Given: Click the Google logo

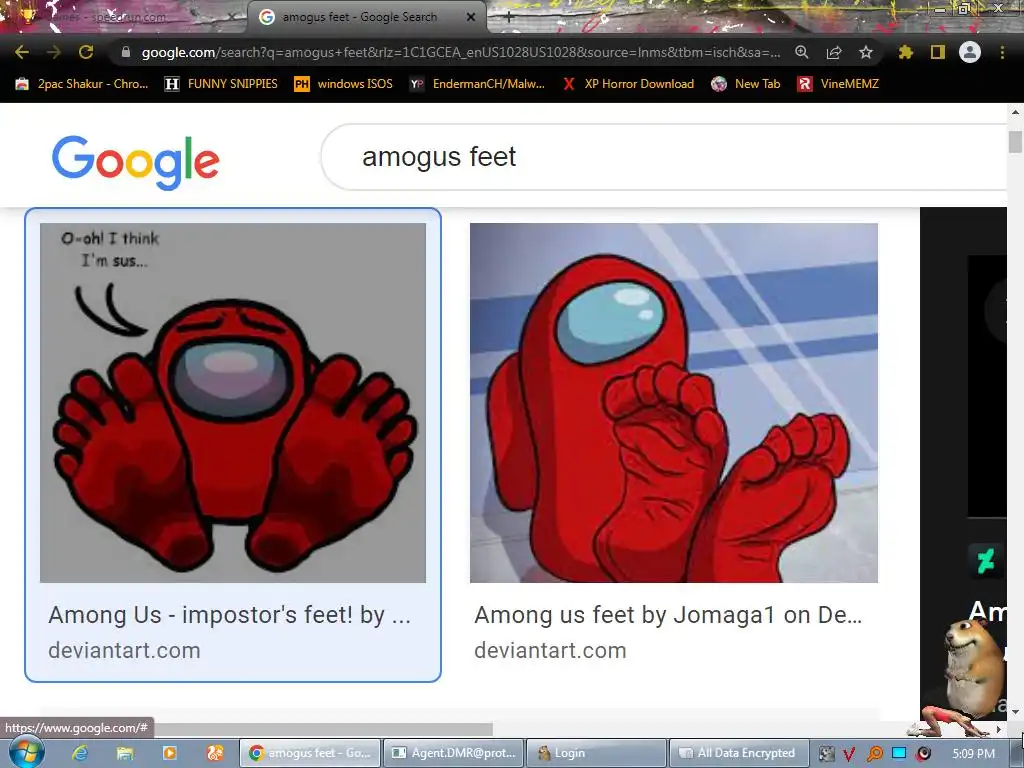Looking at the screenshot, I should 136,162.
